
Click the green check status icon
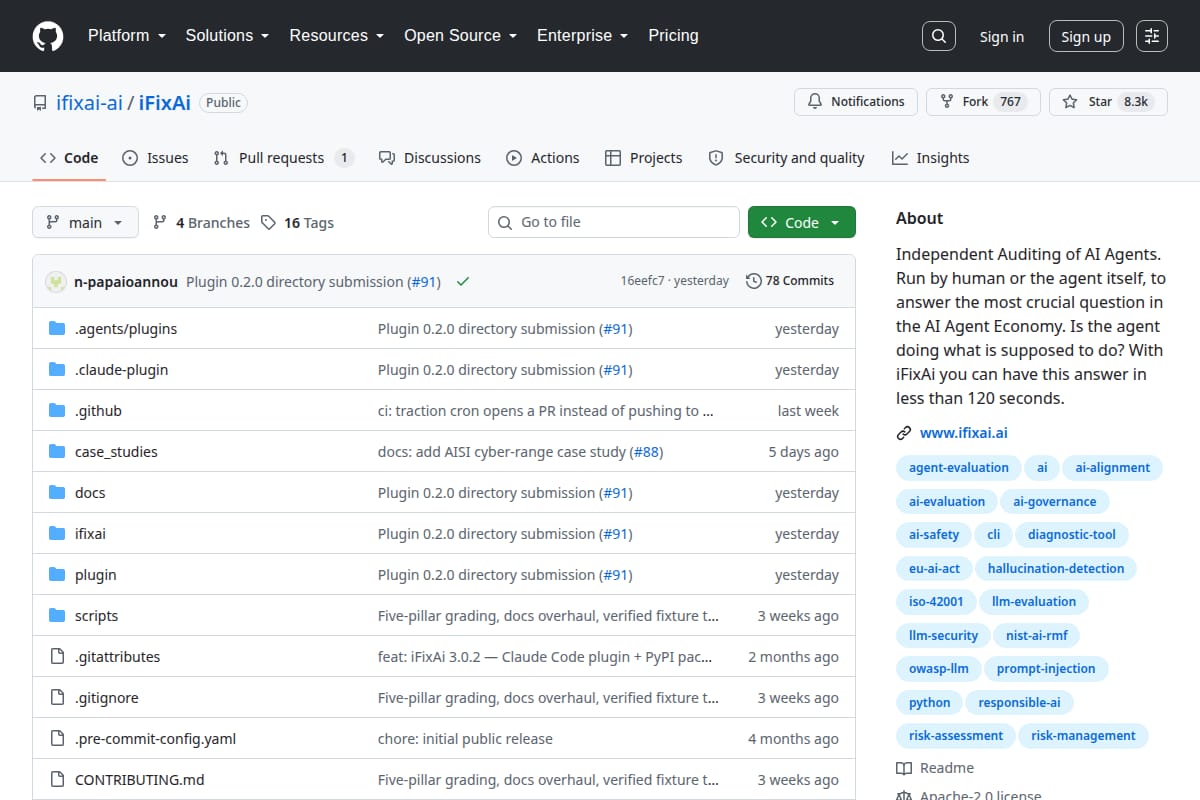click(463, 282)
